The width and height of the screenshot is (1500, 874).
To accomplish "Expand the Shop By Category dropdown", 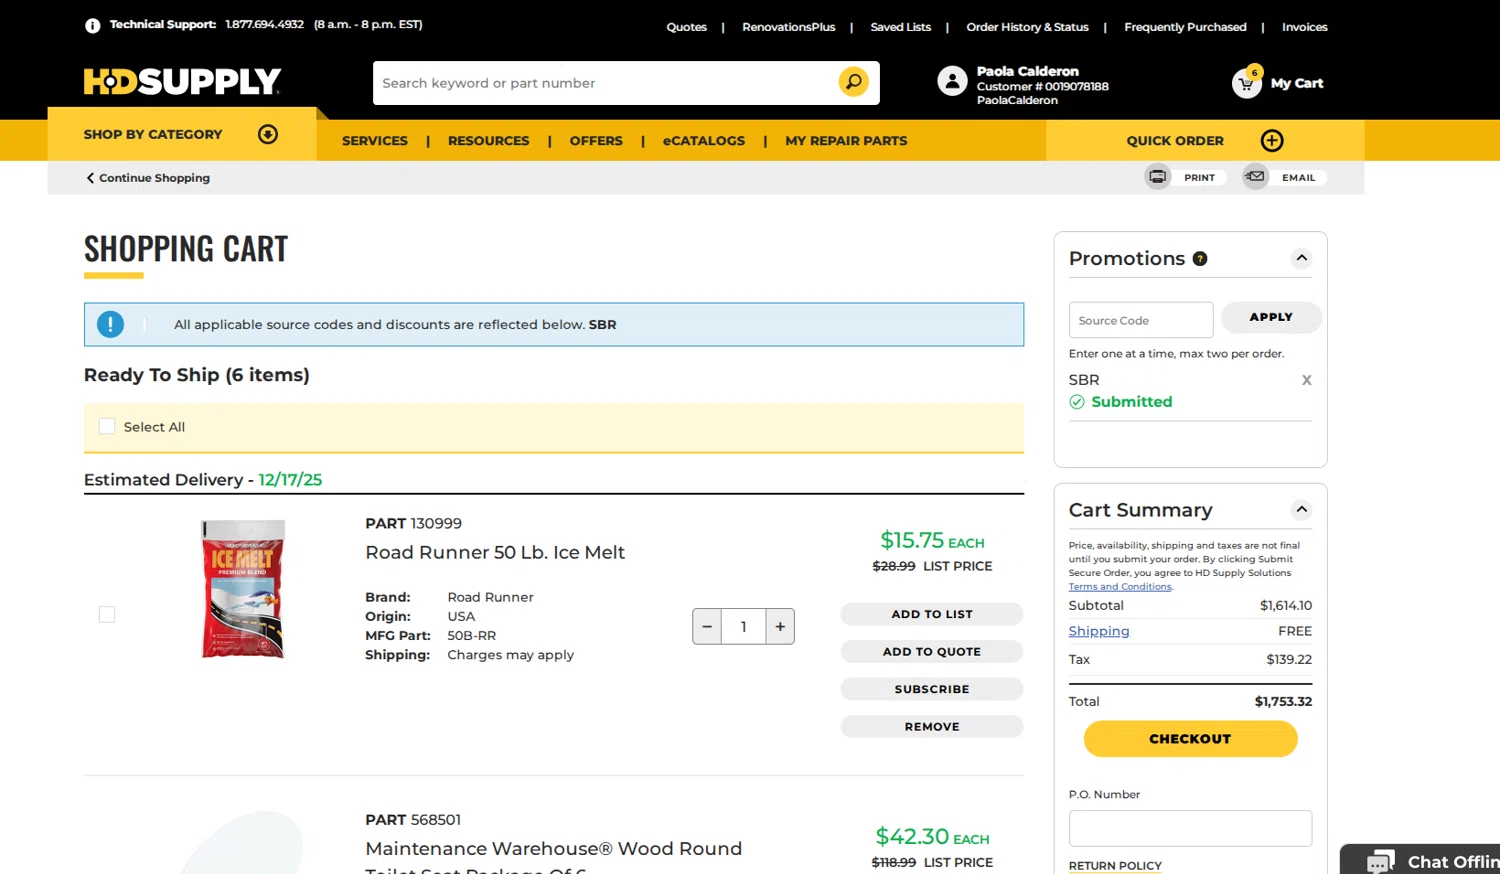I will 268,134.
